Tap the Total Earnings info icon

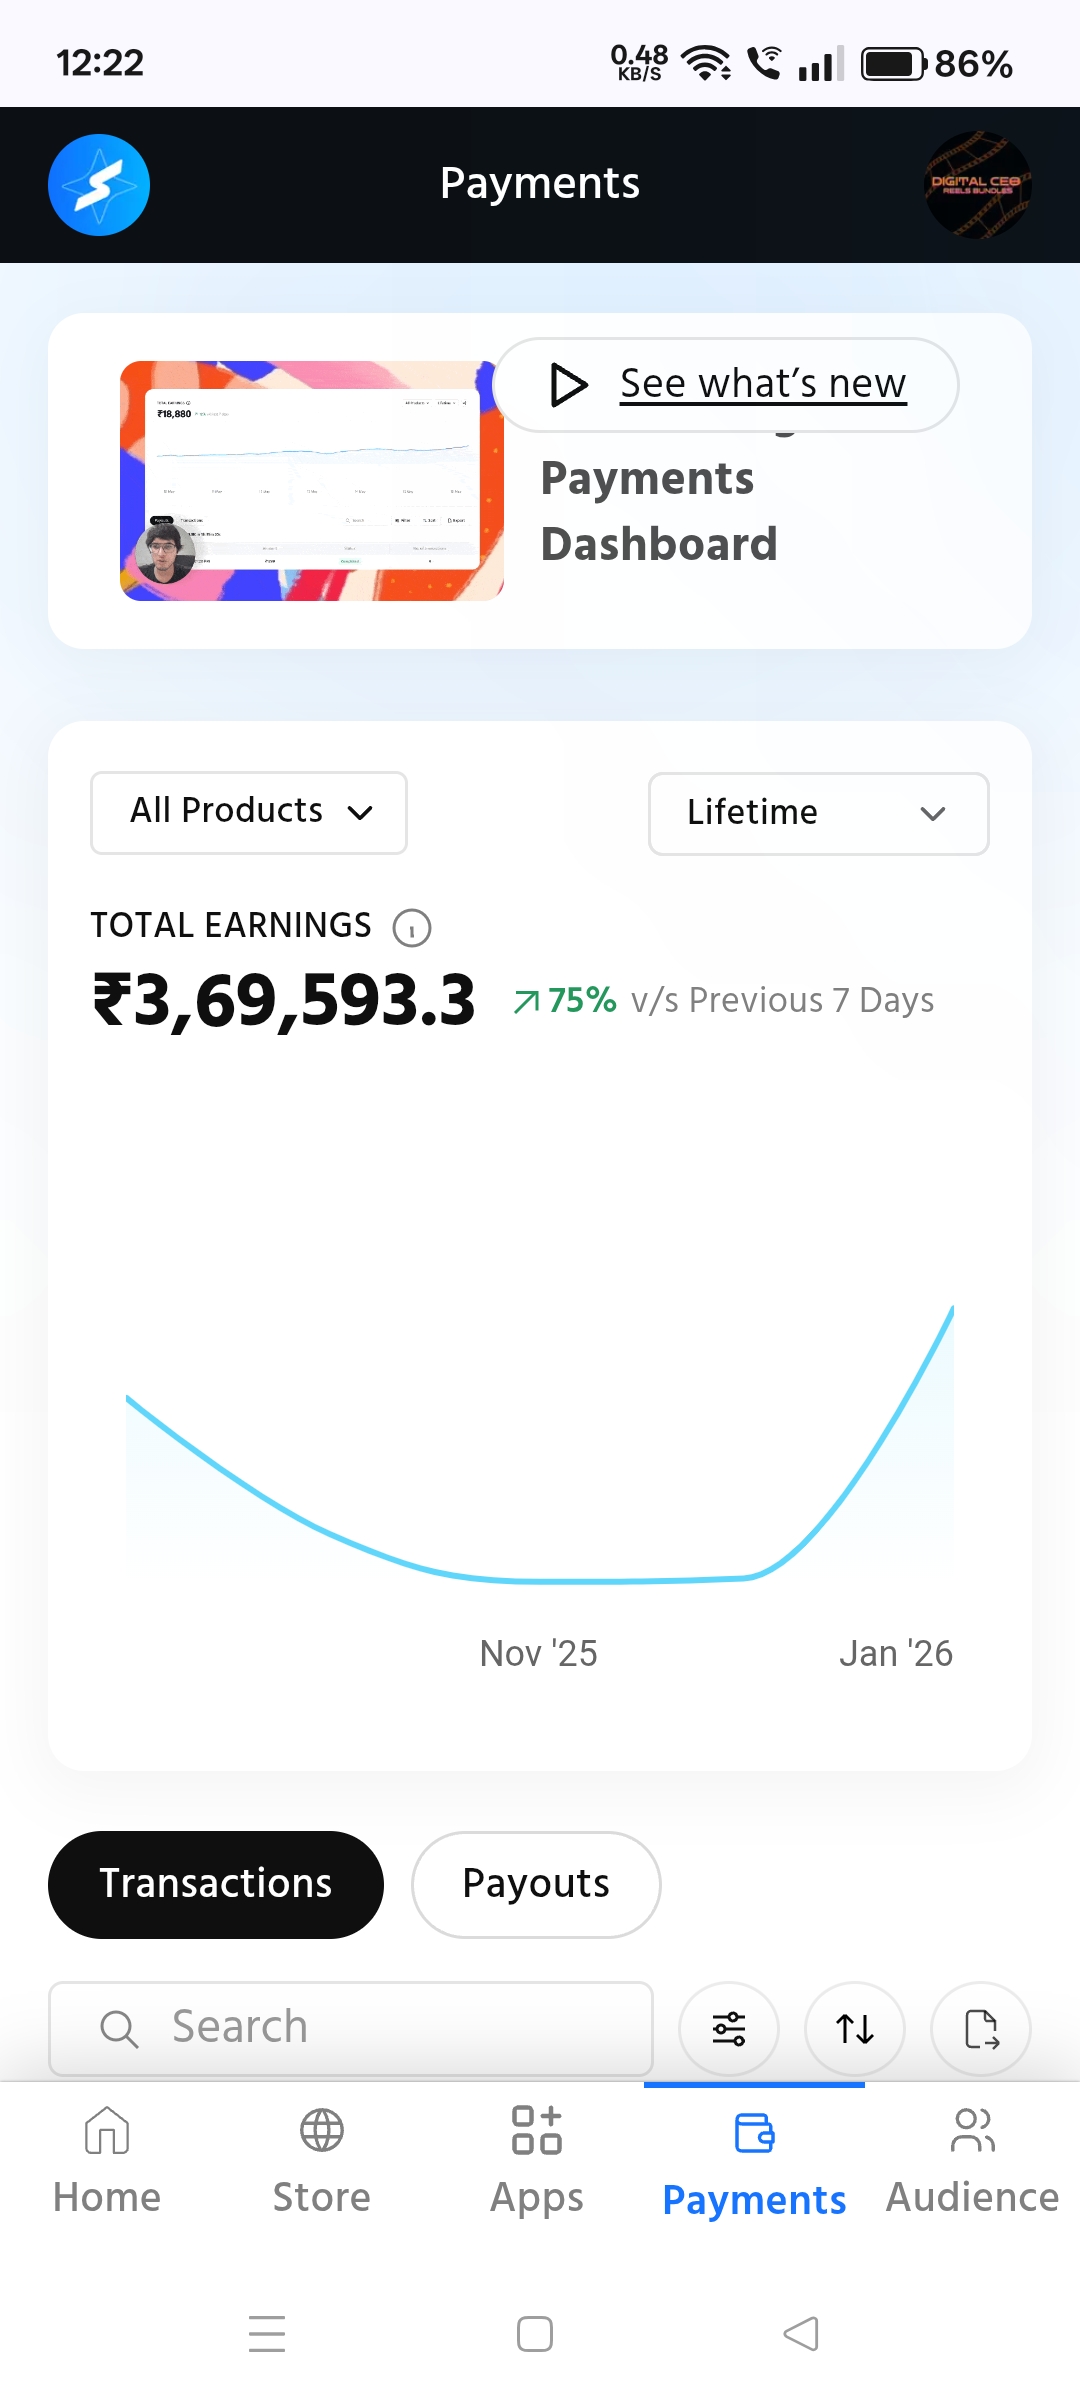(412, 928)
